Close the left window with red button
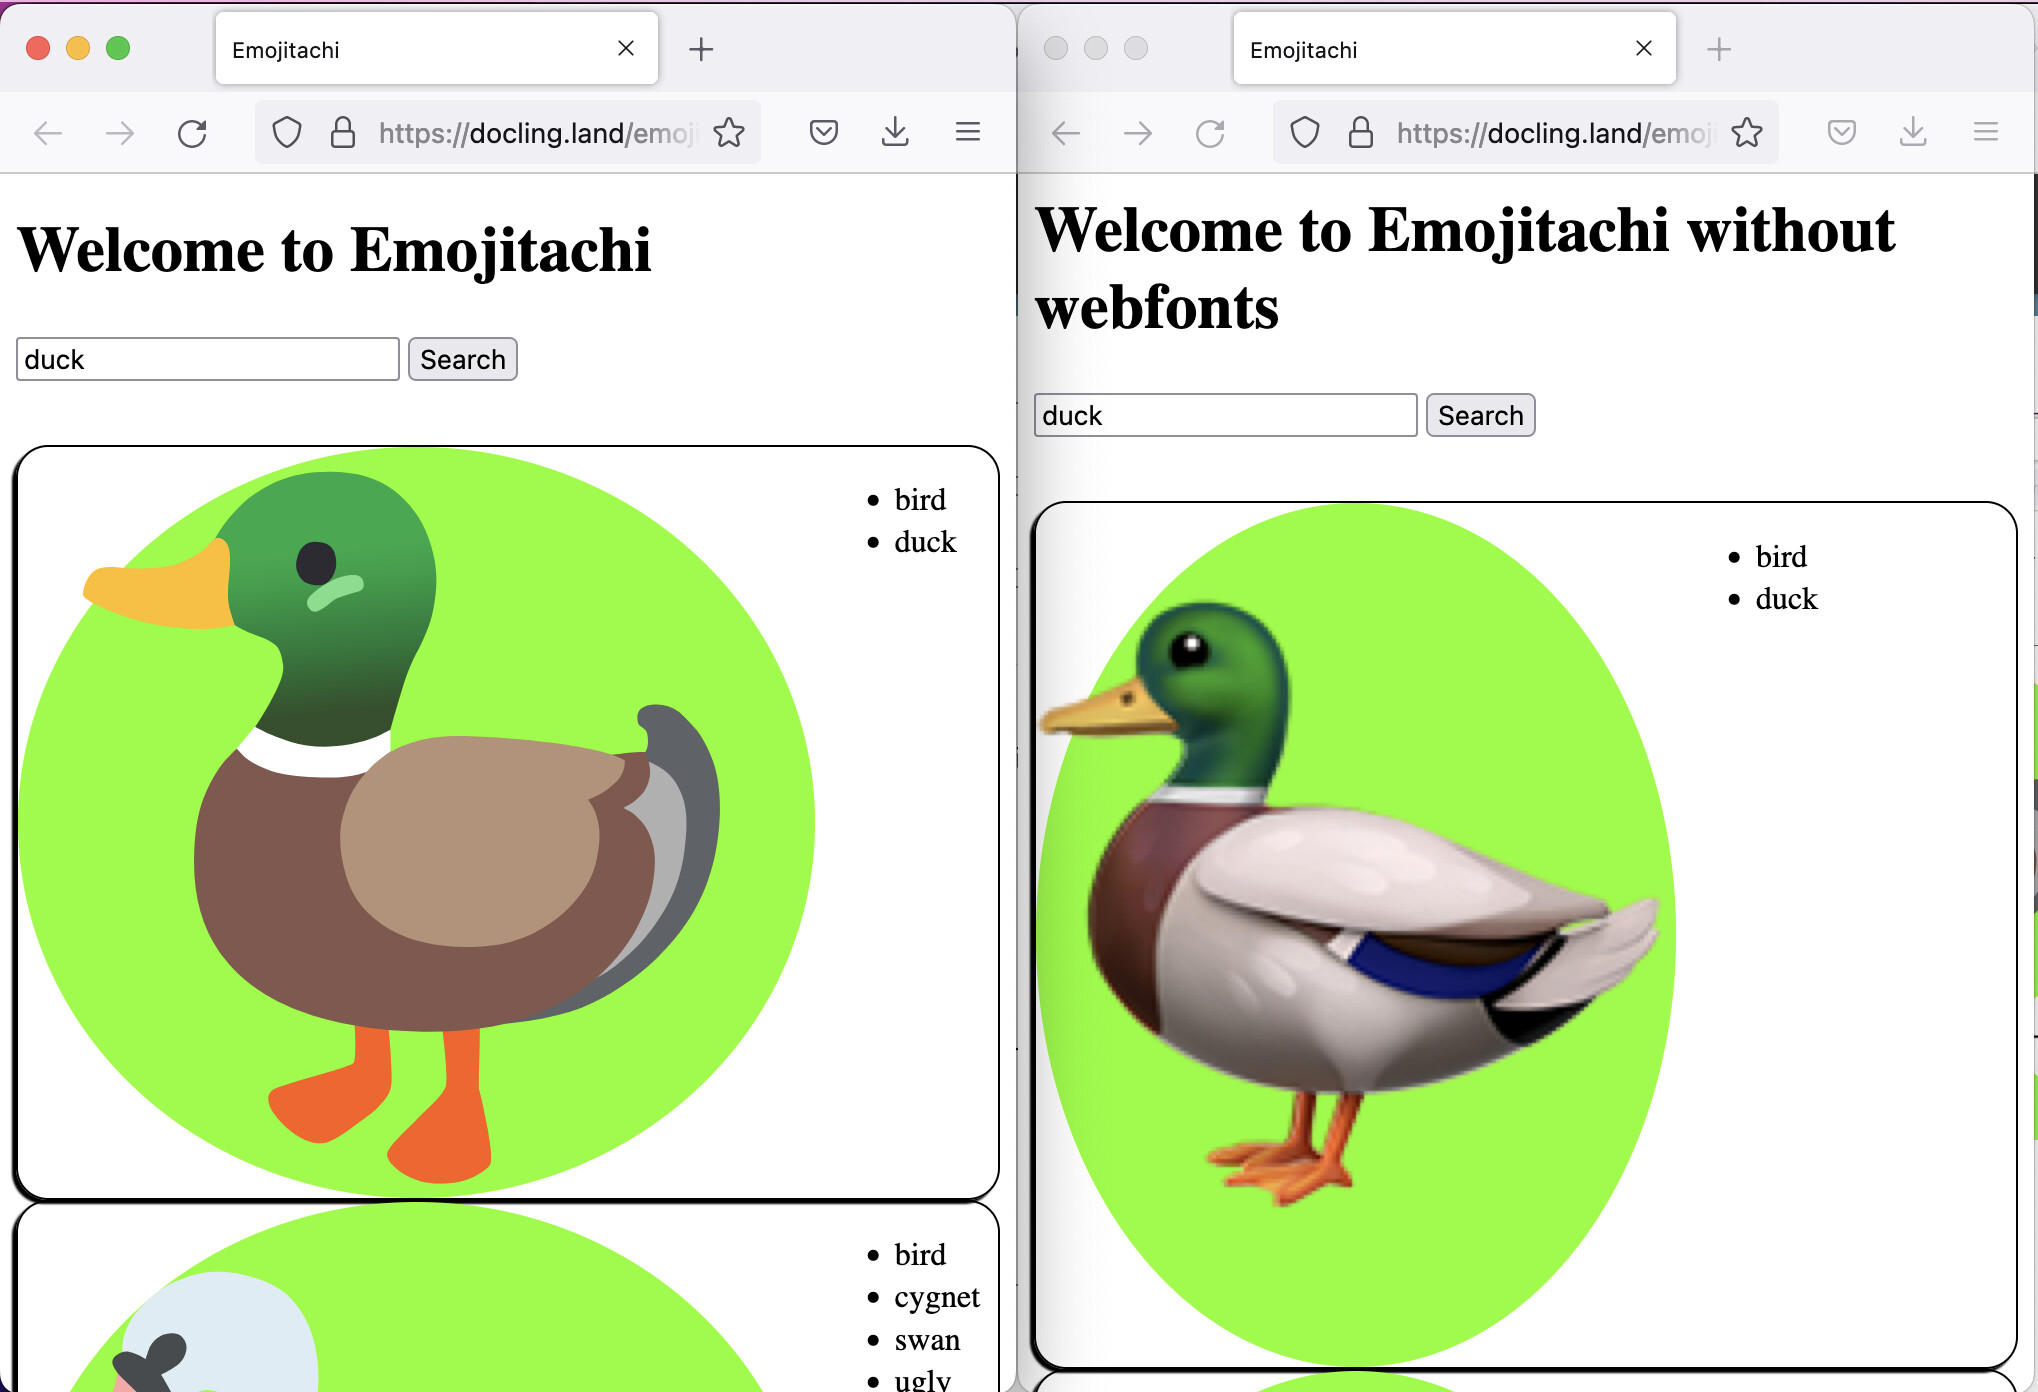Viewport: 2038px width, 1392px height. point(38,48)
